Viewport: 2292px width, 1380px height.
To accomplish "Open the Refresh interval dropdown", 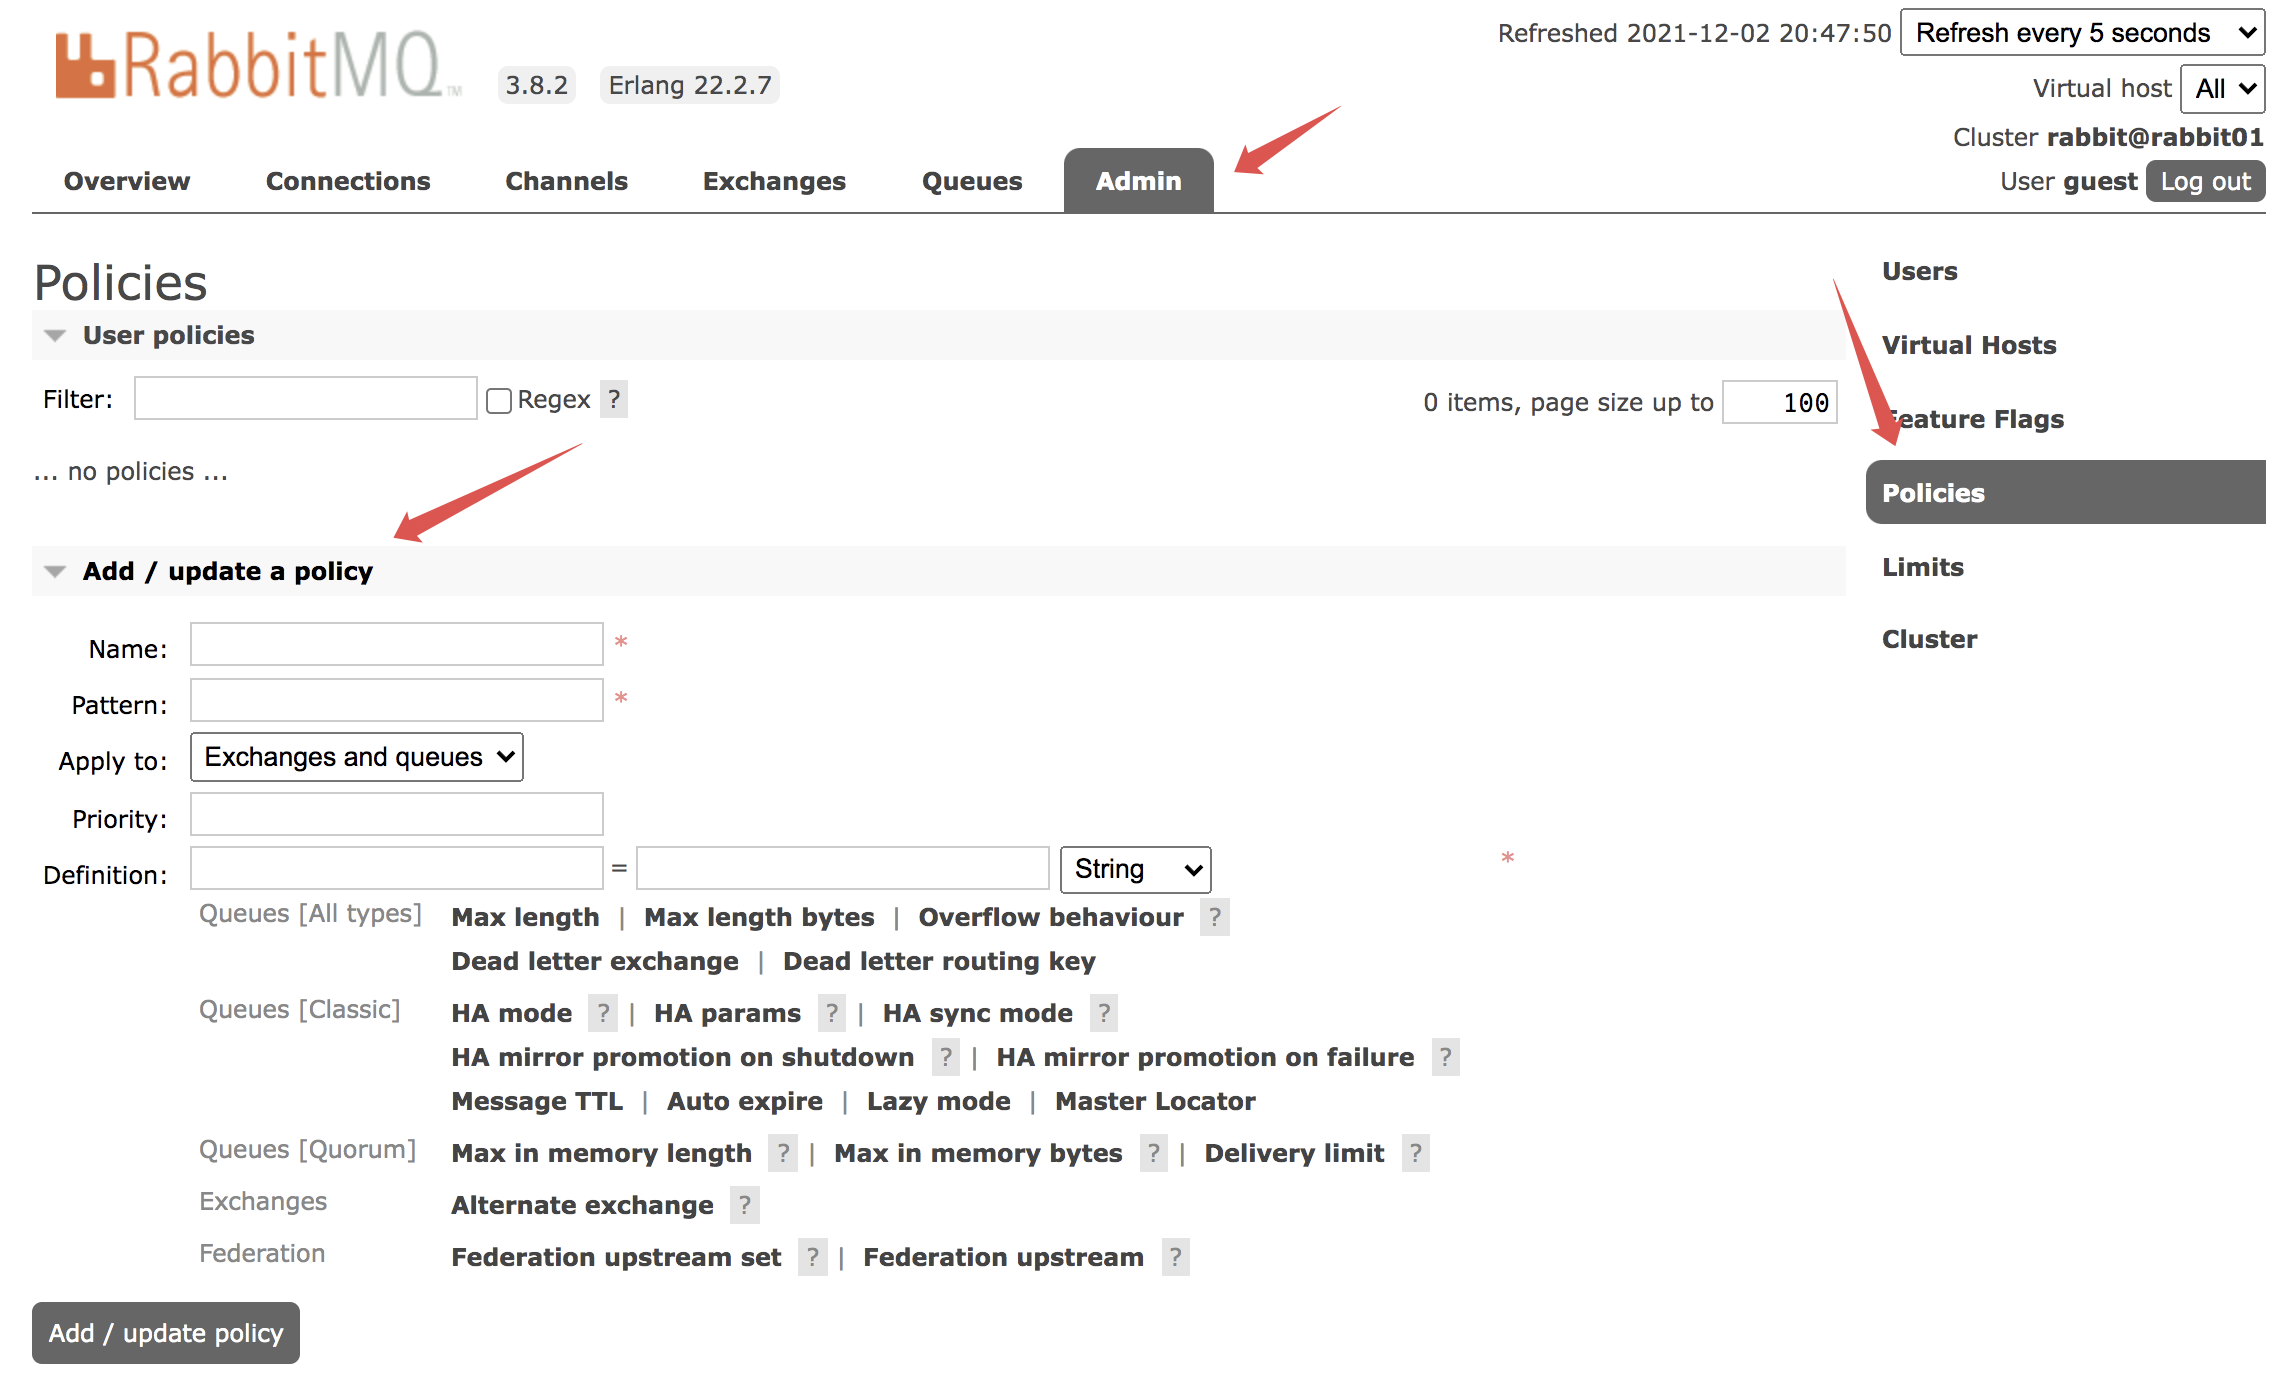I will pos(2081,33).
